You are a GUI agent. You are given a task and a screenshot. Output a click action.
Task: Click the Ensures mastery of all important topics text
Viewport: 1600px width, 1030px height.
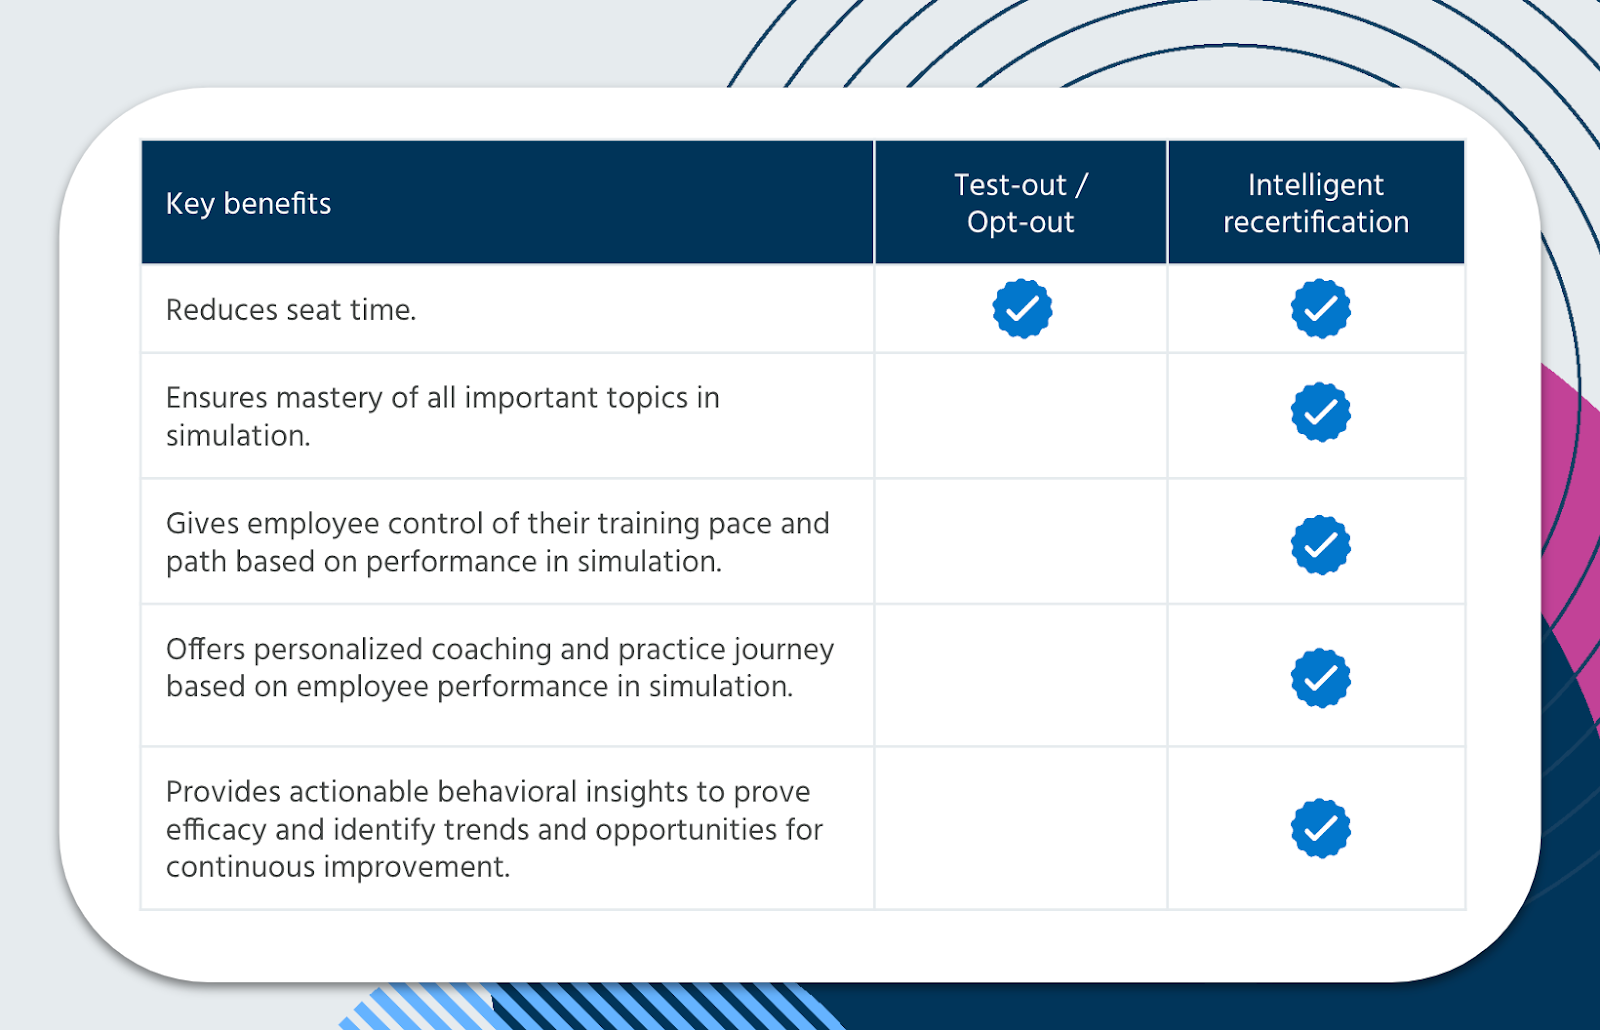coord(443,416)
